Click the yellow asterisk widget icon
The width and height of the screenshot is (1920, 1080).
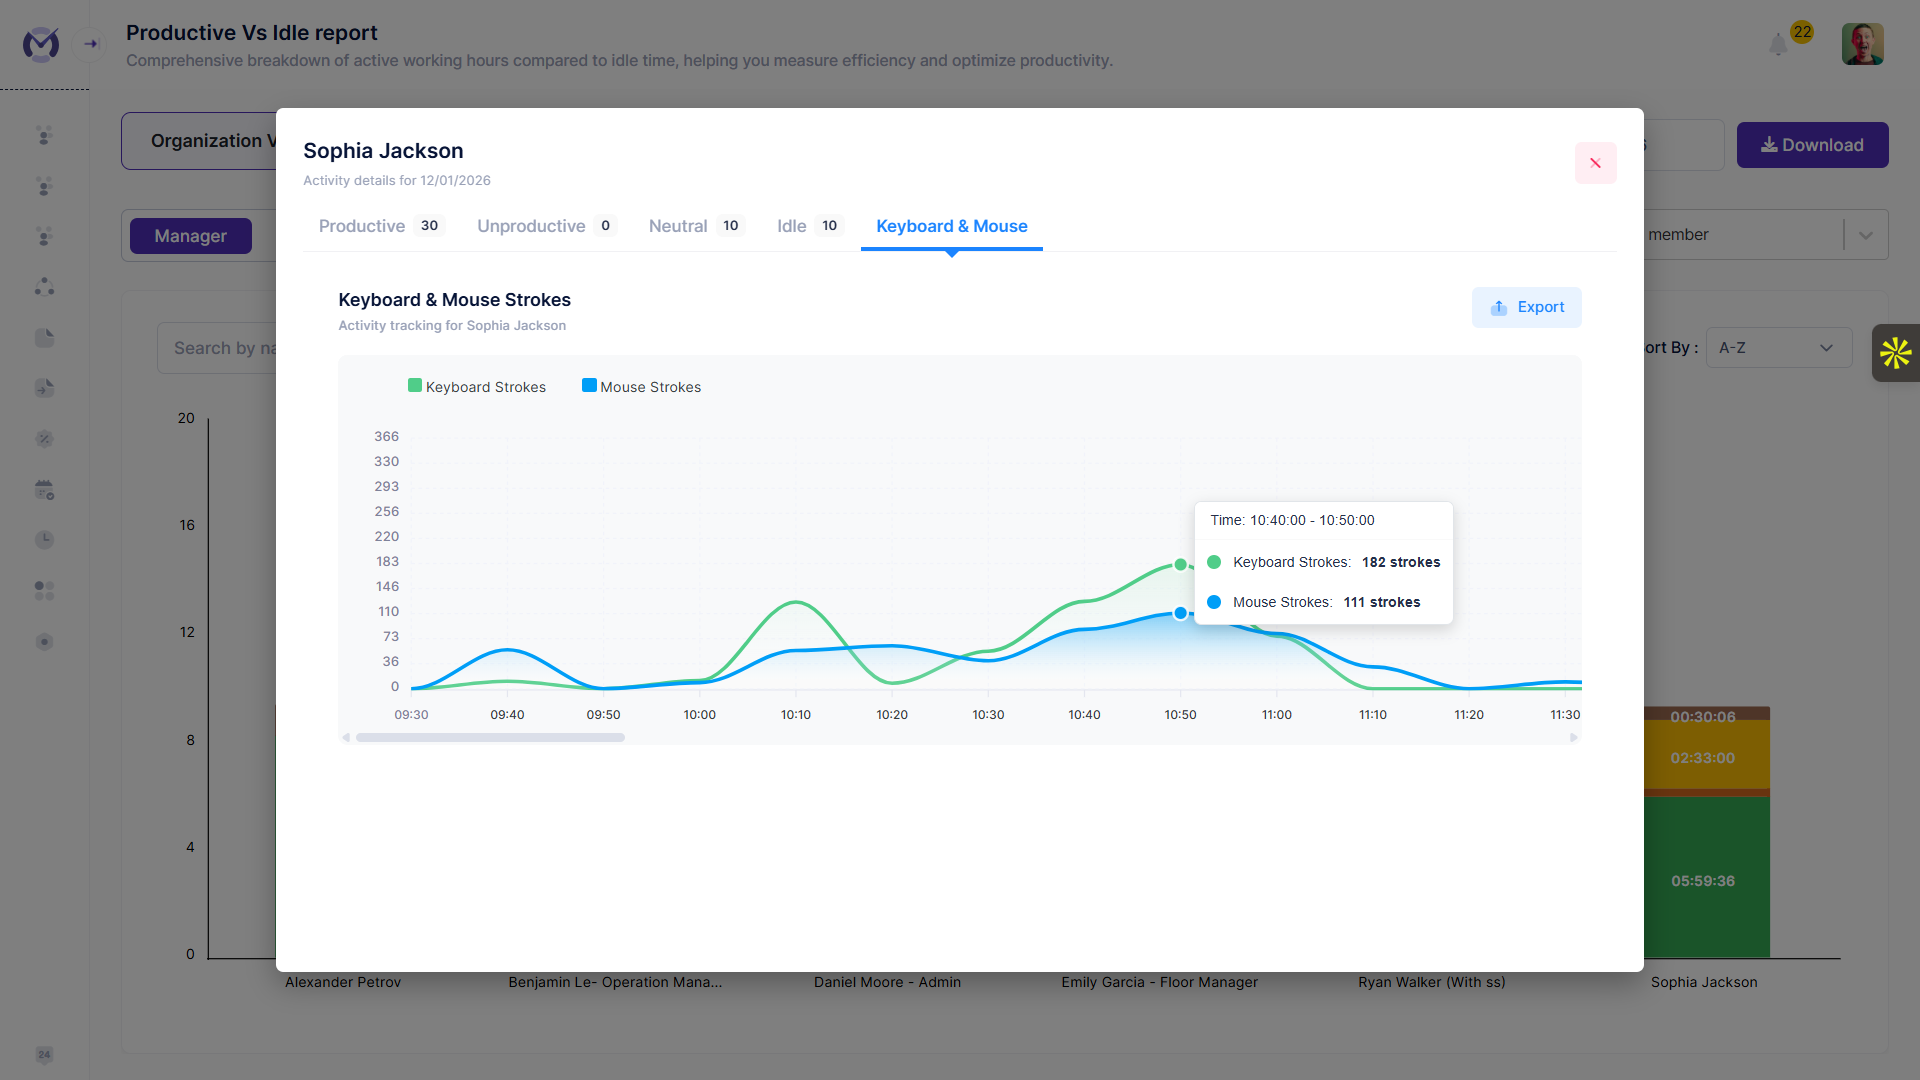point(1895,353)
